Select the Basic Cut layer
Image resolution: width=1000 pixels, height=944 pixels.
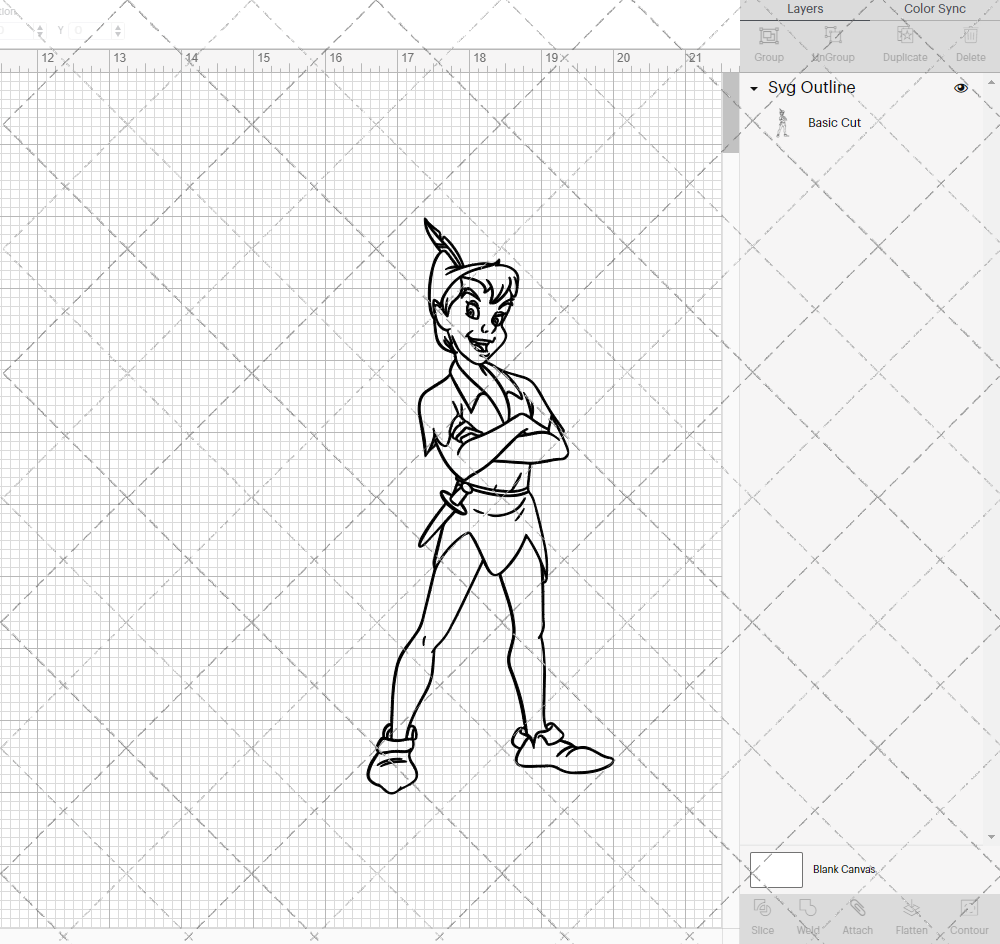click(834, 122)
